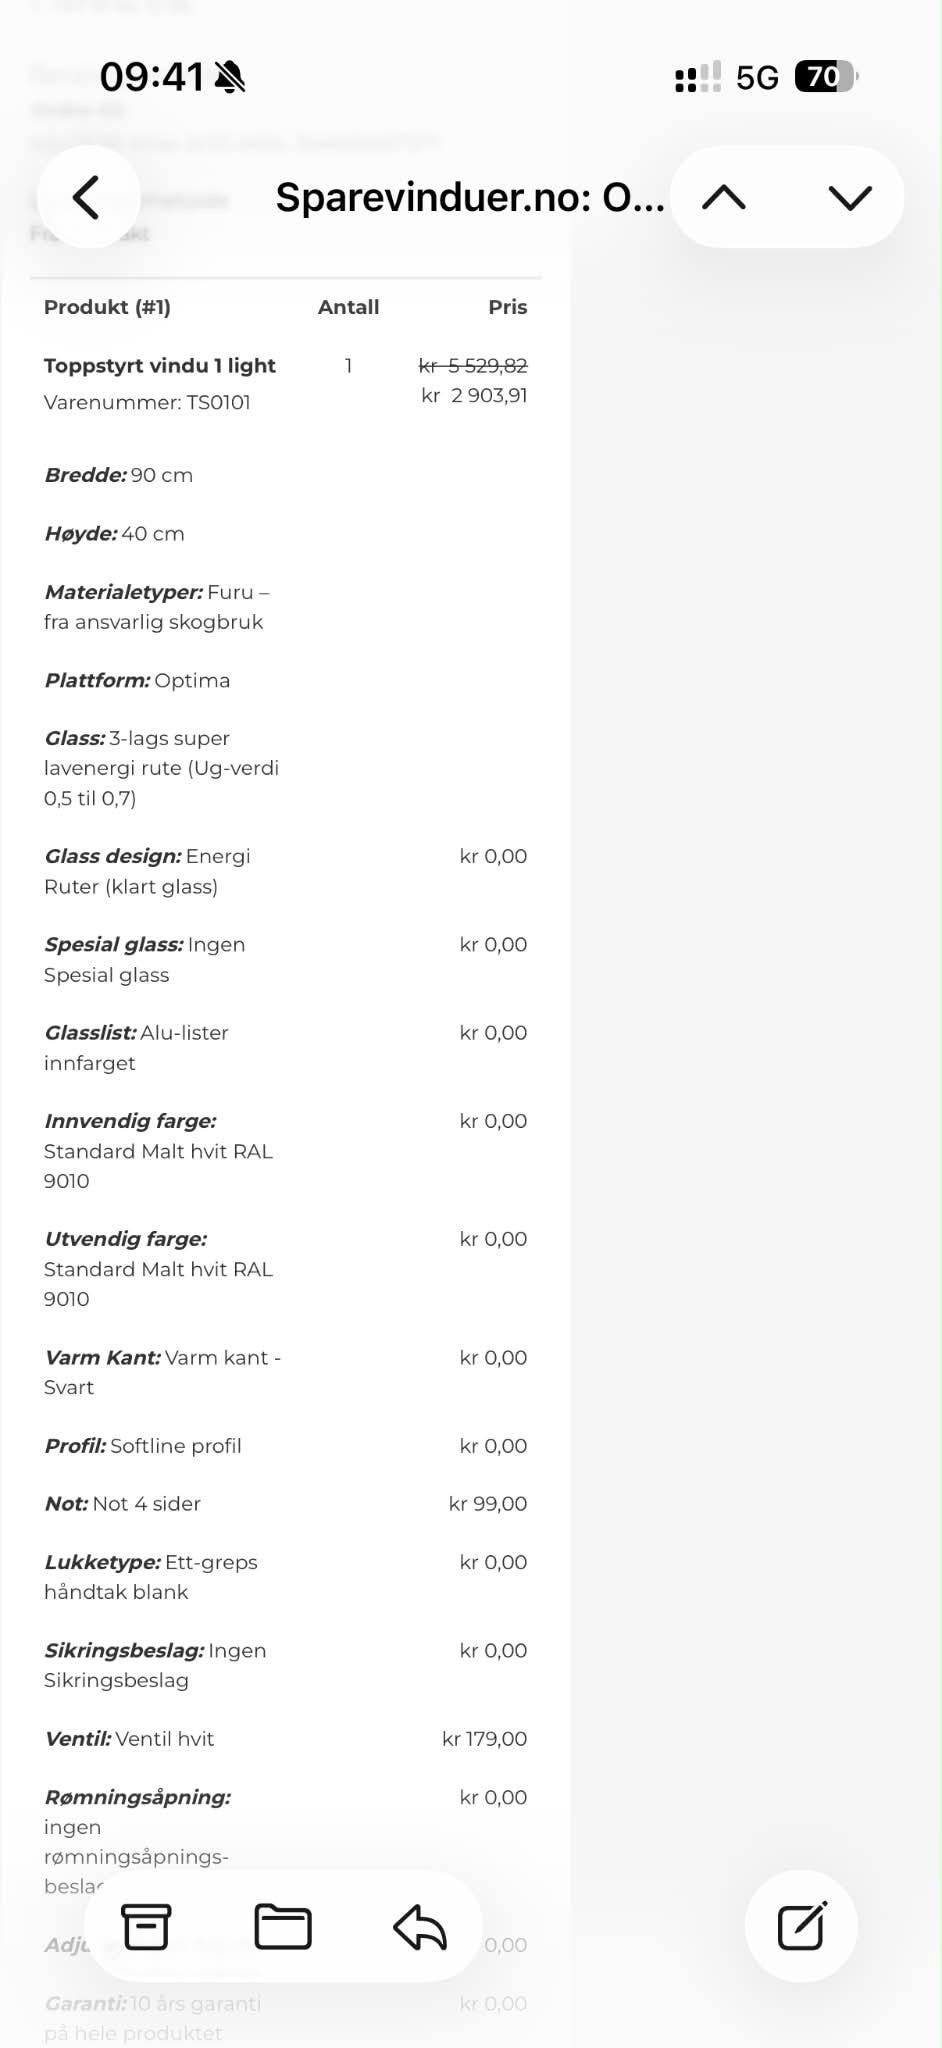
Task: Tap the Toppstyrt vindu 1 light product name
Action: (x=160, y=366)
